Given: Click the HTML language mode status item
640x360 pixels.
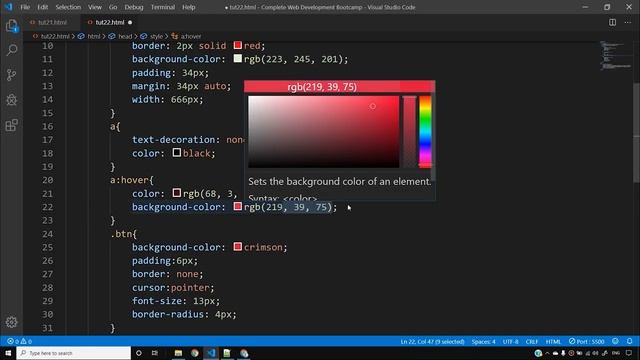Looking at the screenshot, I should pos(553,341).
